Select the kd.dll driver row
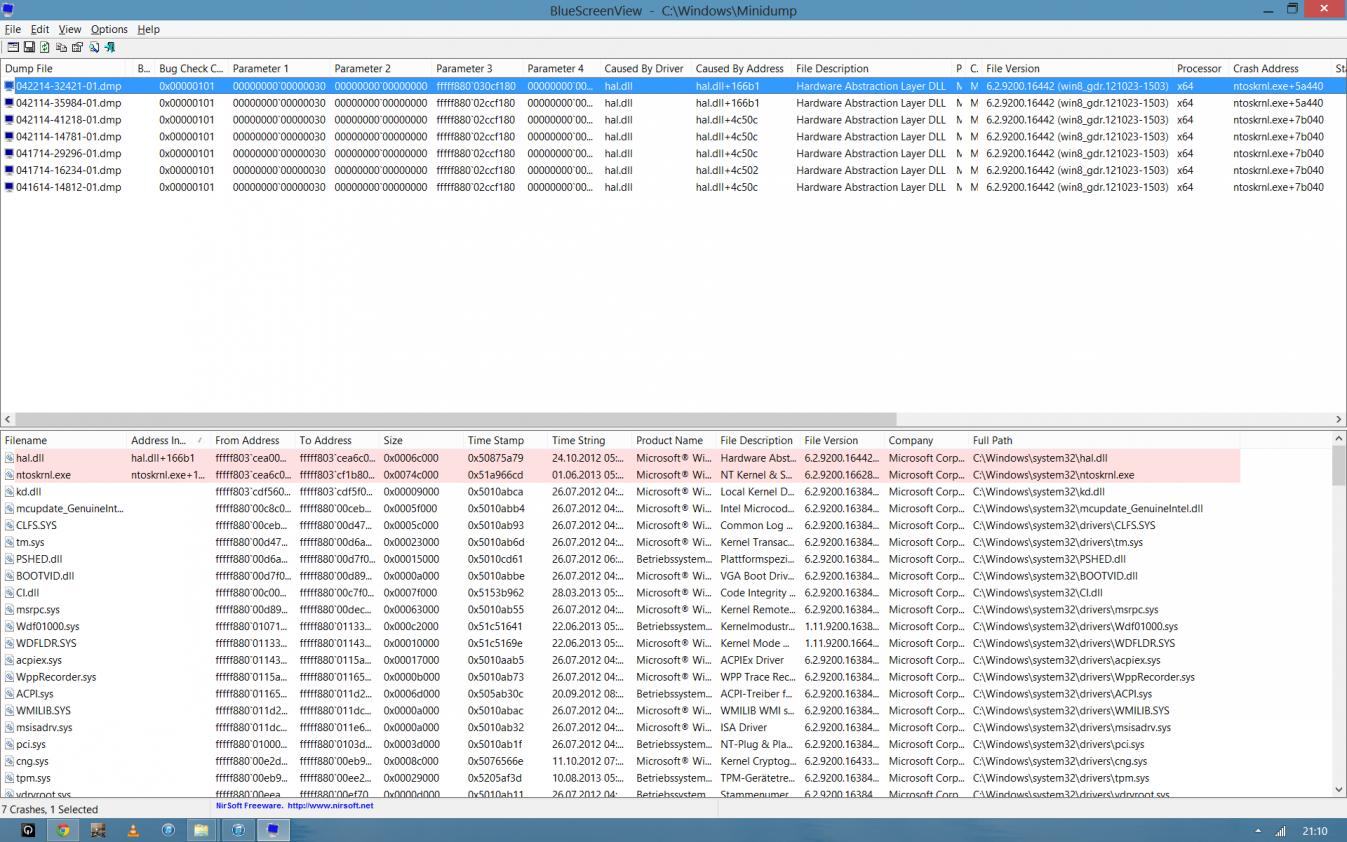 pyautogui.click(x=620, y=492)
